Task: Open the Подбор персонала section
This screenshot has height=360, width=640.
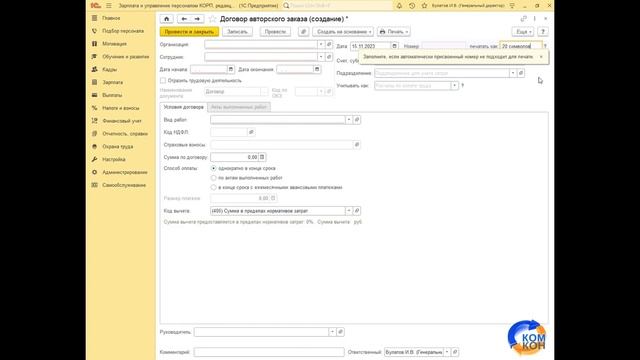Action: click(122, 31)
